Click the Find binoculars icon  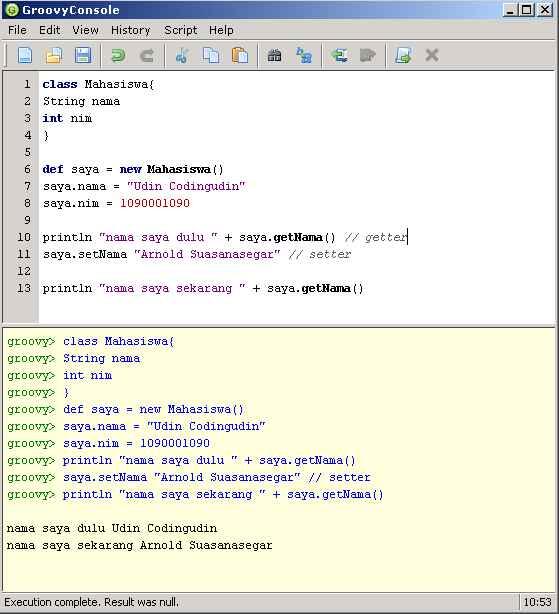[x=274, y=55]
